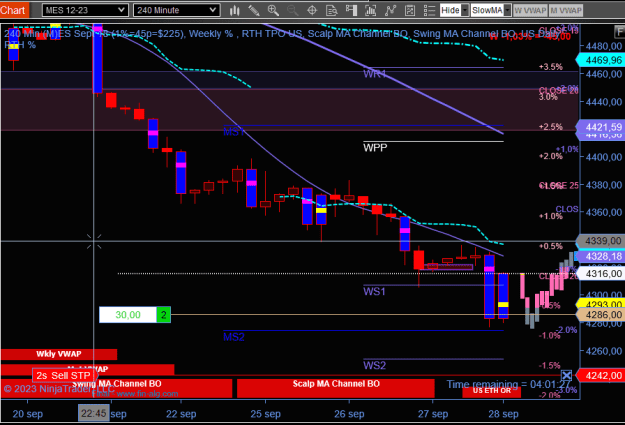Select the 4242,00 red price marker
The width and height of the screenshot is (625, 425).
pos(601,375)
